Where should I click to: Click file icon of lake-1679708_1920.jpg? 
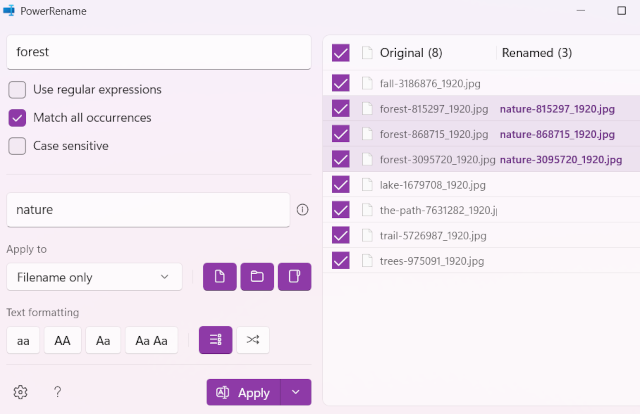click(367, 185)
